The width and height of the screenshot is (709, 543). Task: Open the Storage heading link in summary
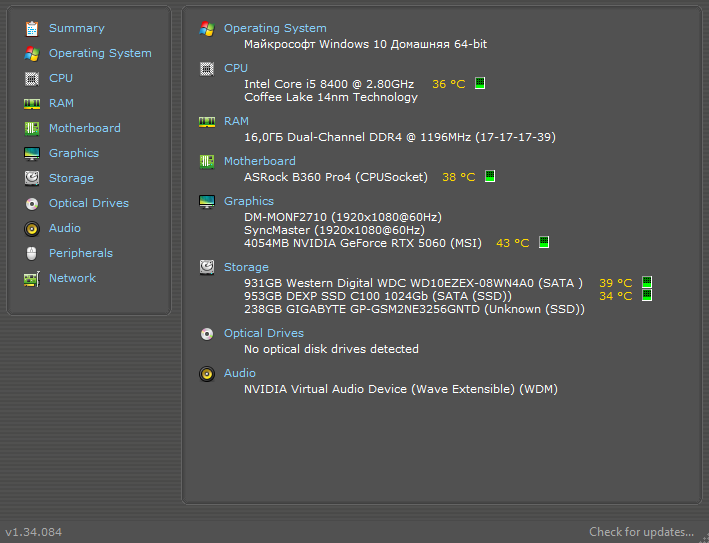[x=246, y=267]
